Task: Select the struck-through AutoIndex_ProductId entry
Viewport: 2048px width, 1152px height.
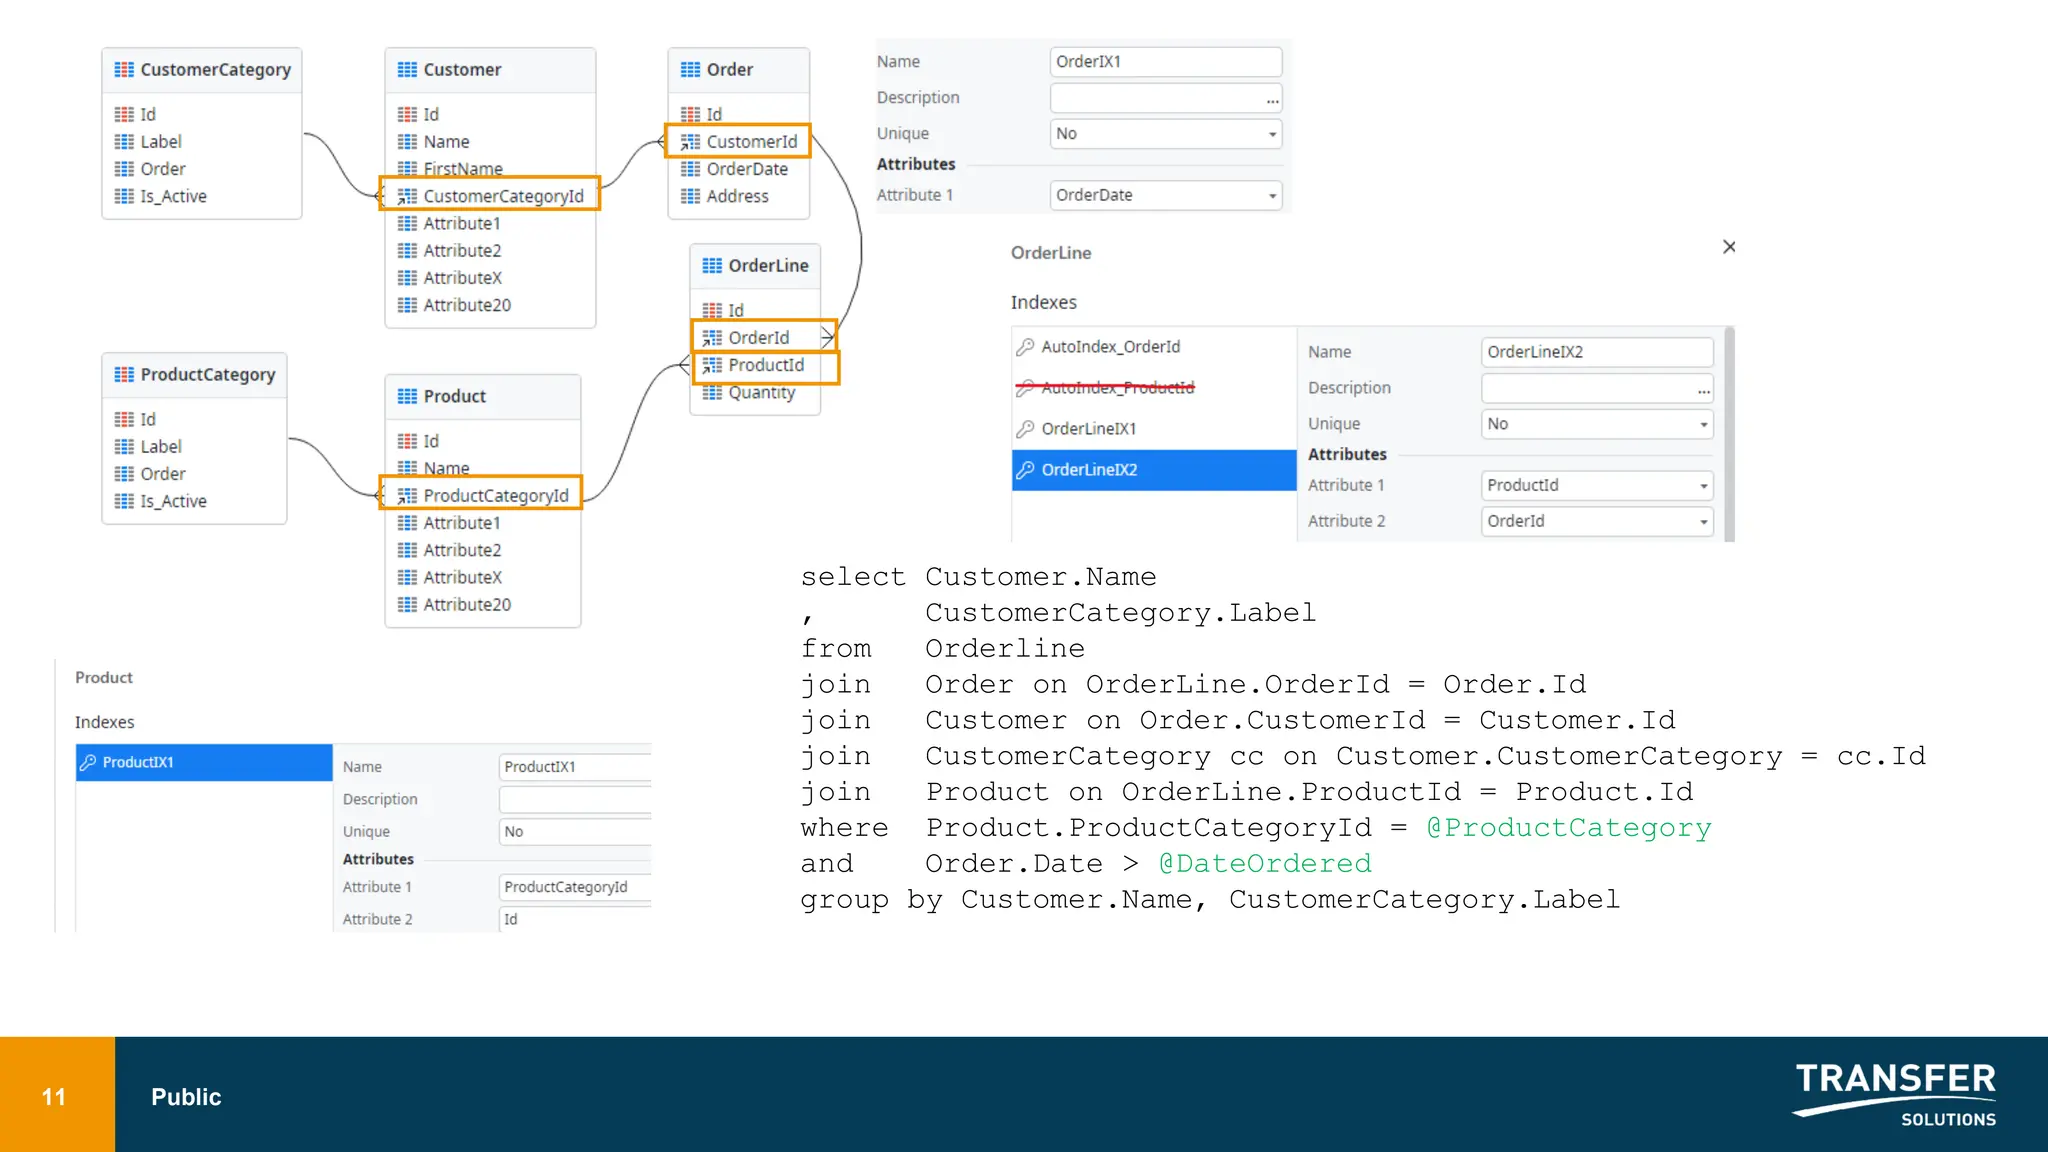Action: click(1117, 388)
